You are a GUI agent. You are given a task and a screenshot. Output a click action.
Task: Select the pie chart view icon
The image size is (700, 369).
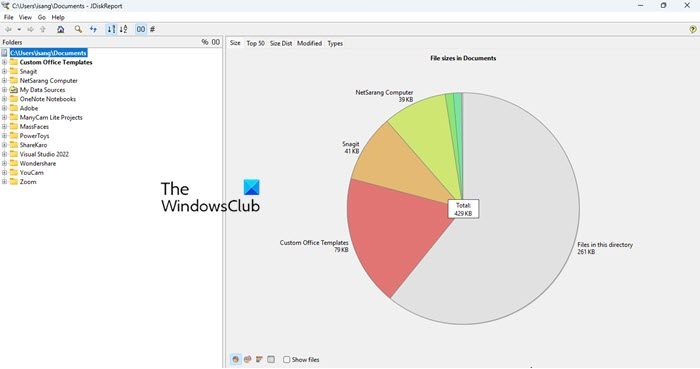236,359
